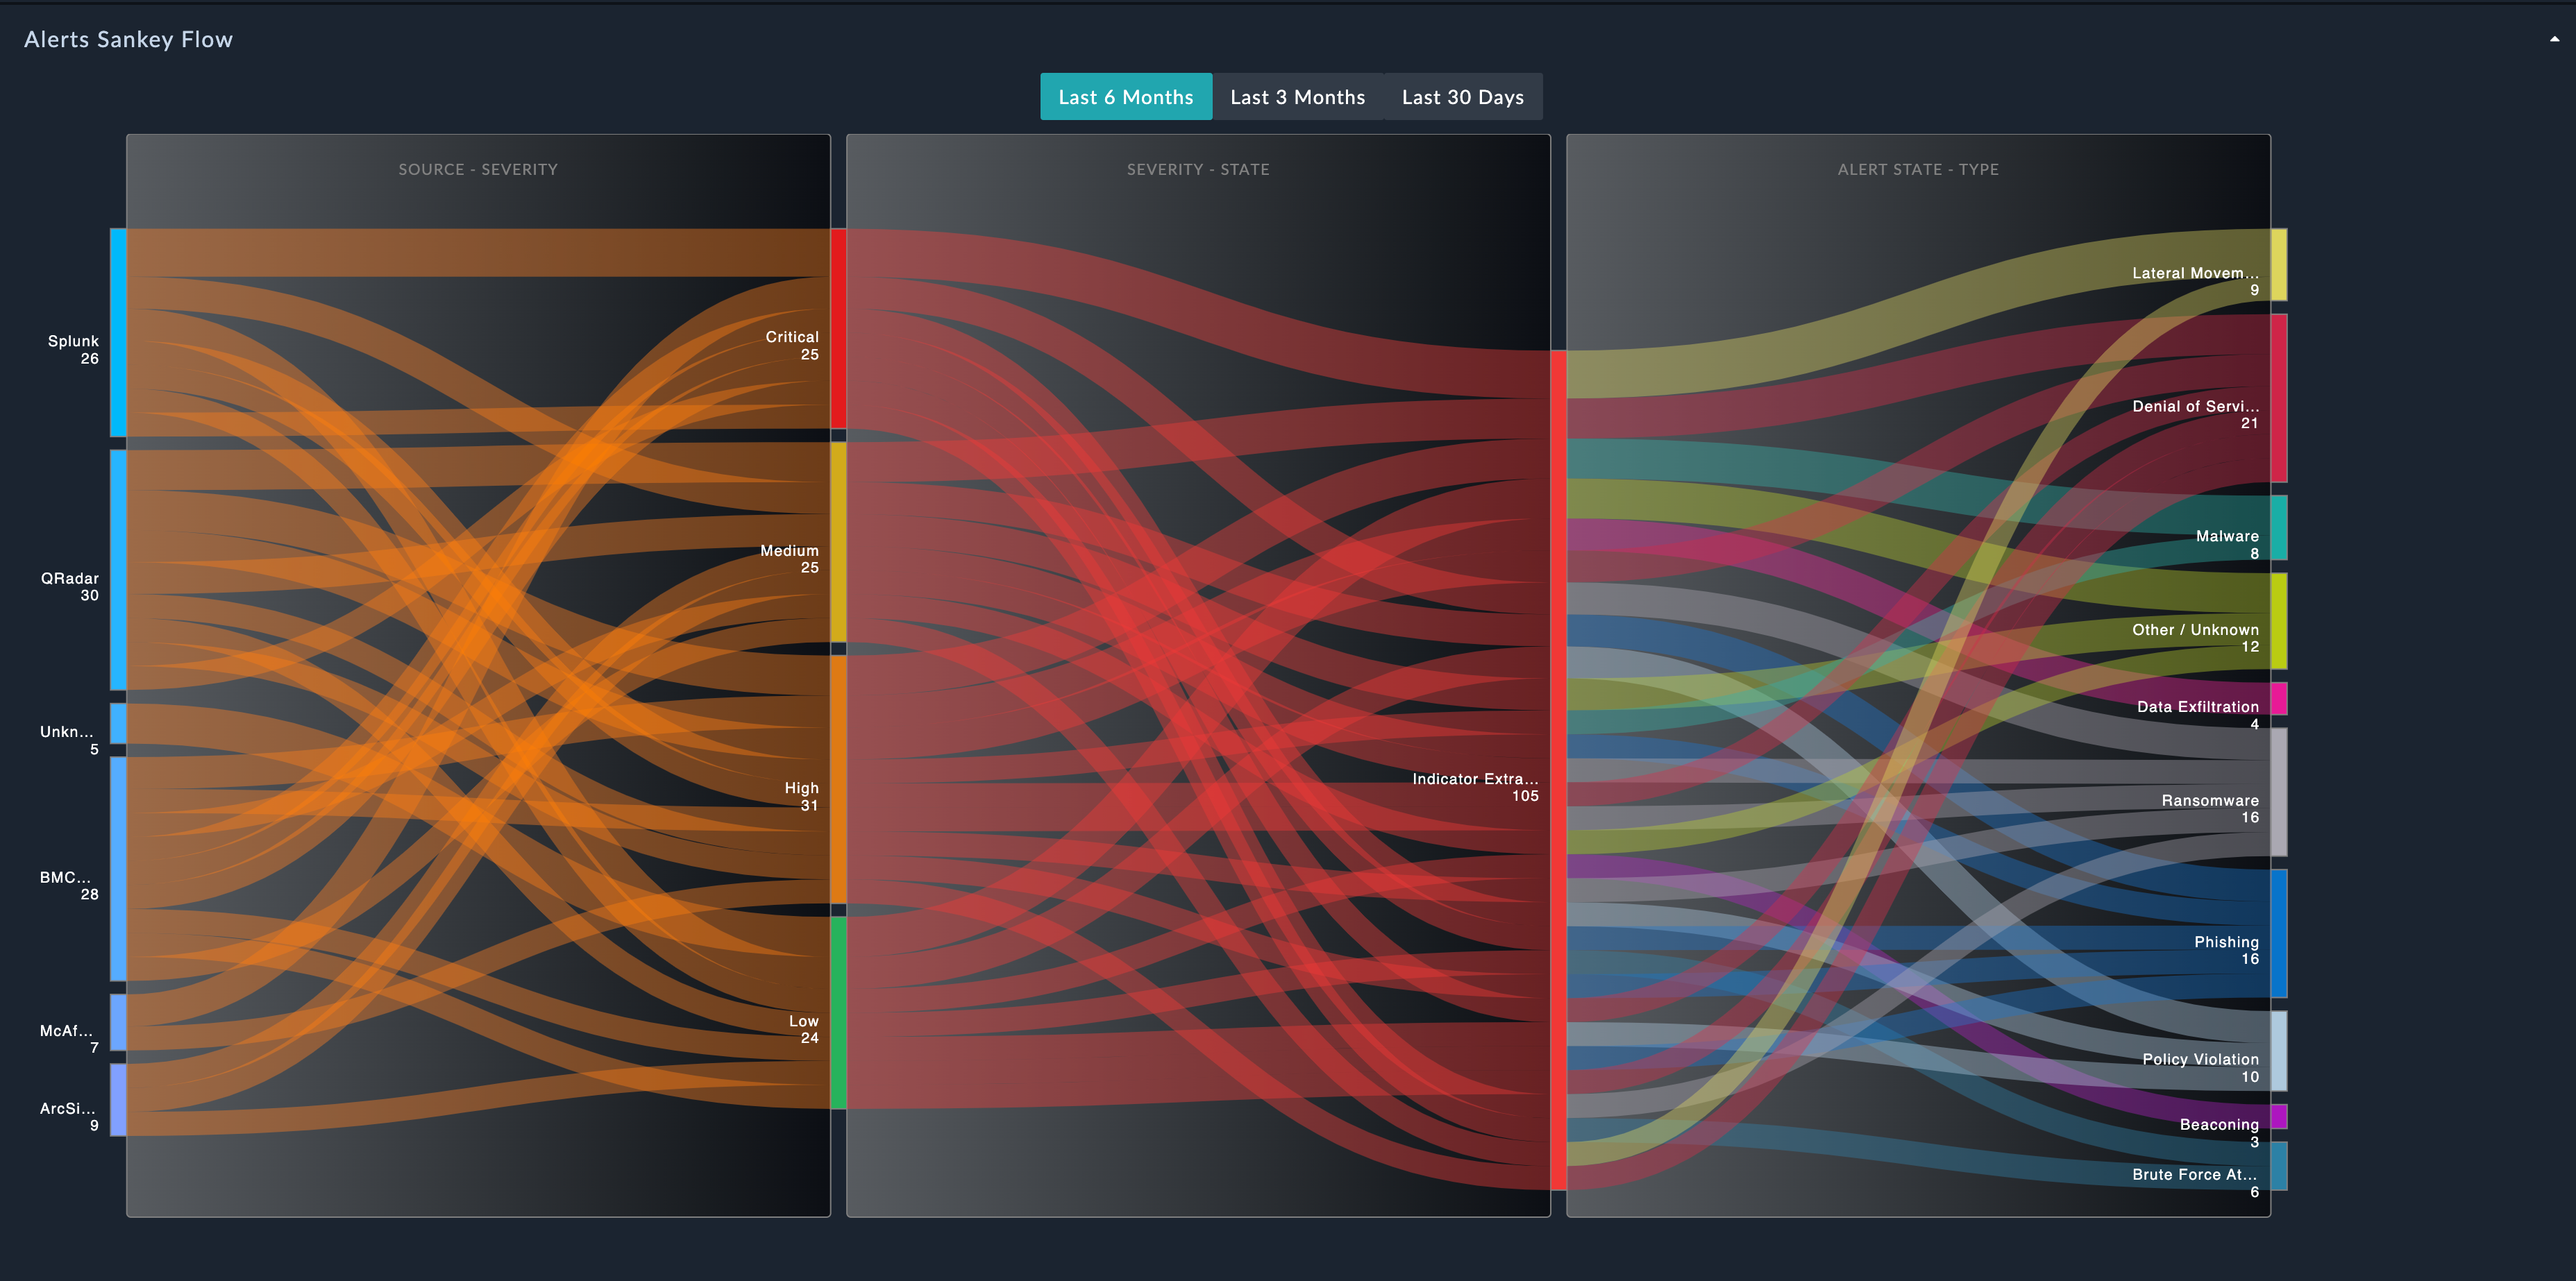Select the green Low severity node

click(838, 1012)
